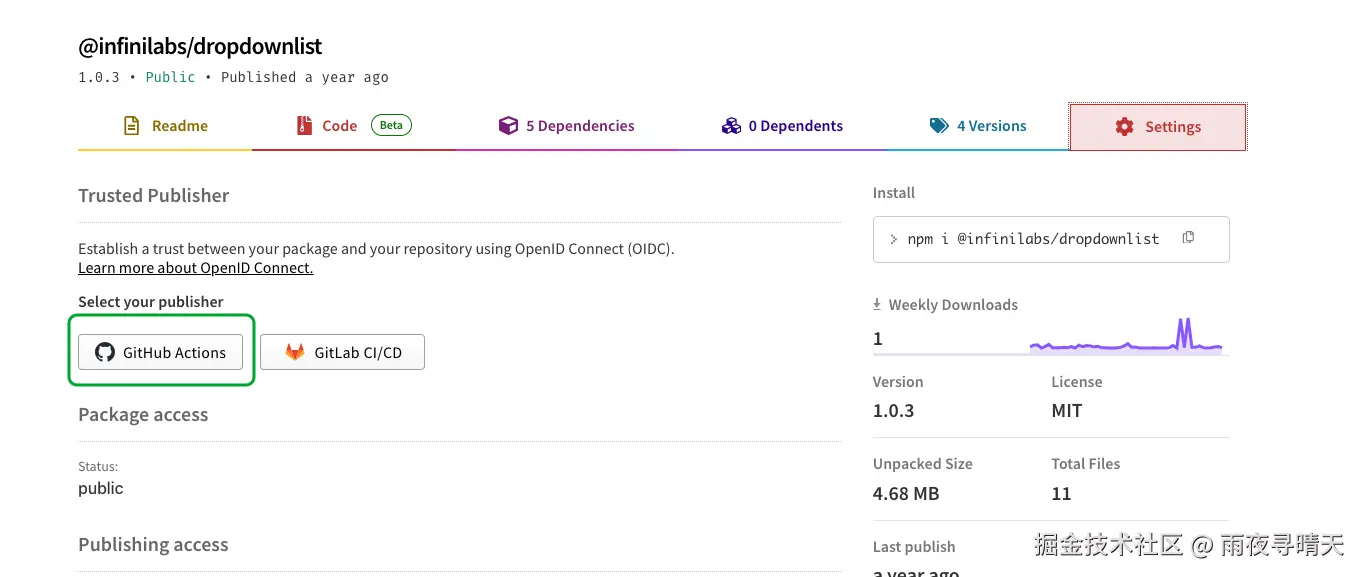Click the Beta badge next to Code

click(391, 125)
